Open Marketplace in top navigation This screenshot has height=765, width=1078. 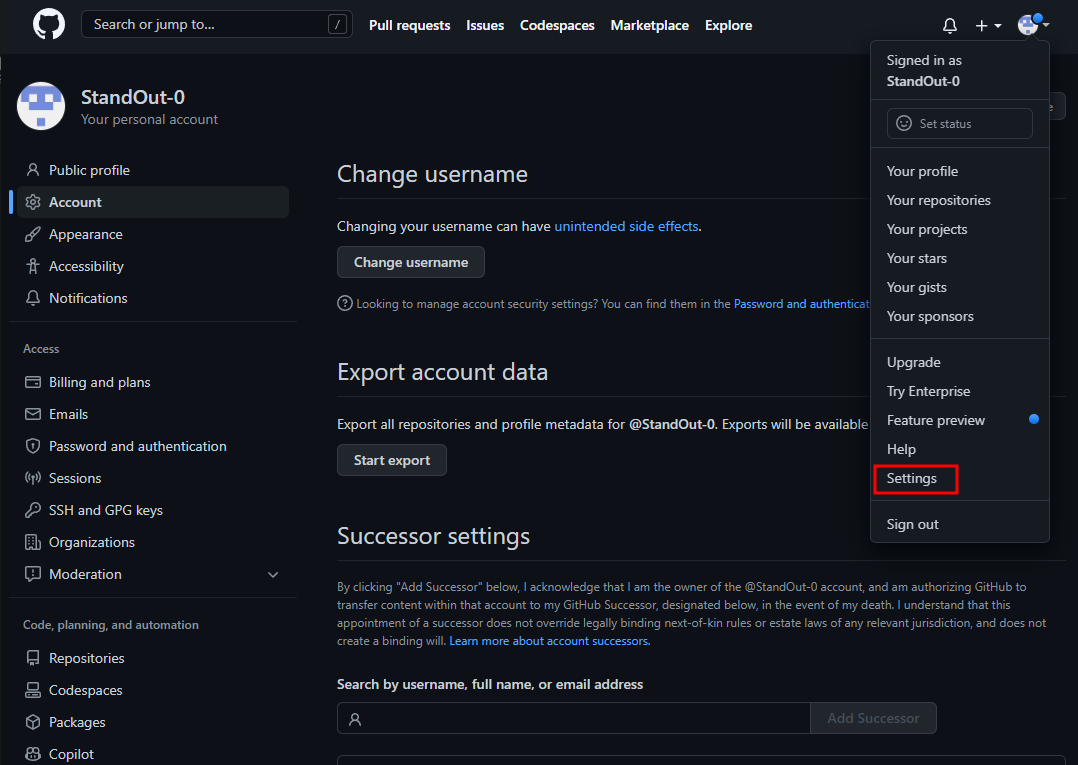point(650,25)
